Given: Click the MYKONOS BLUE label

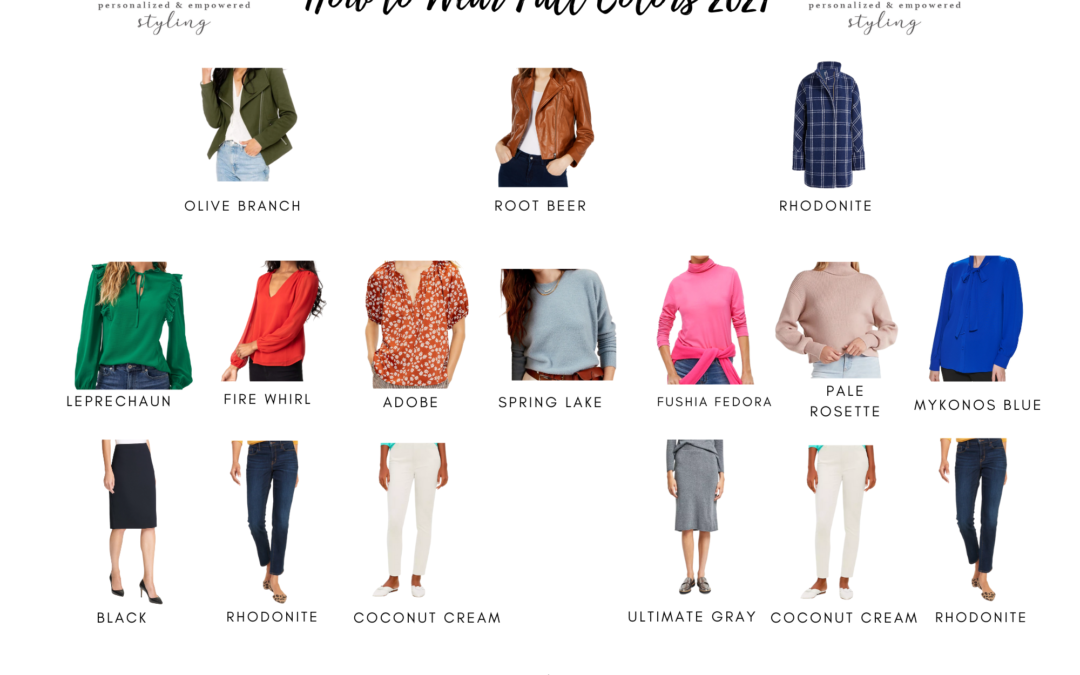Looking at the screenshot, I should point(977,405).
